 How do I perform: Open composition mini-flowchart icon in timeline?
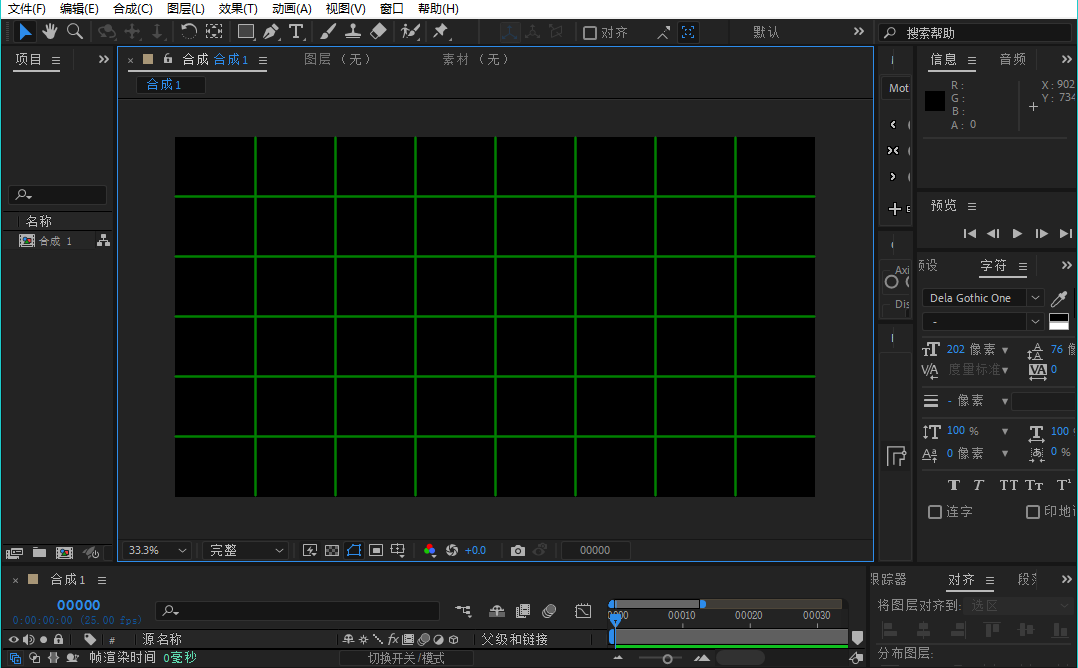(463, 611)
